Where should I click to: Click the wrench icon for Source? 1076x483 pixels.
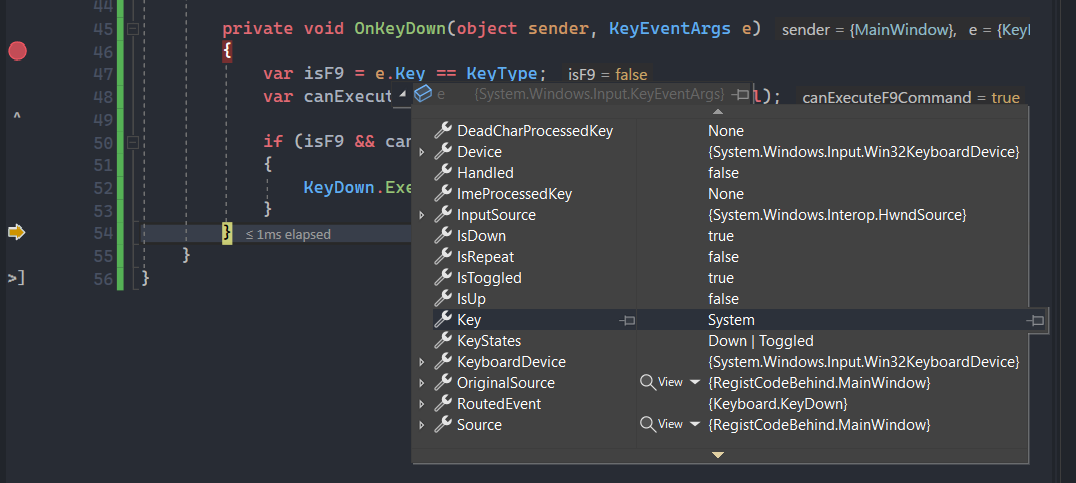tap(443, 425)
